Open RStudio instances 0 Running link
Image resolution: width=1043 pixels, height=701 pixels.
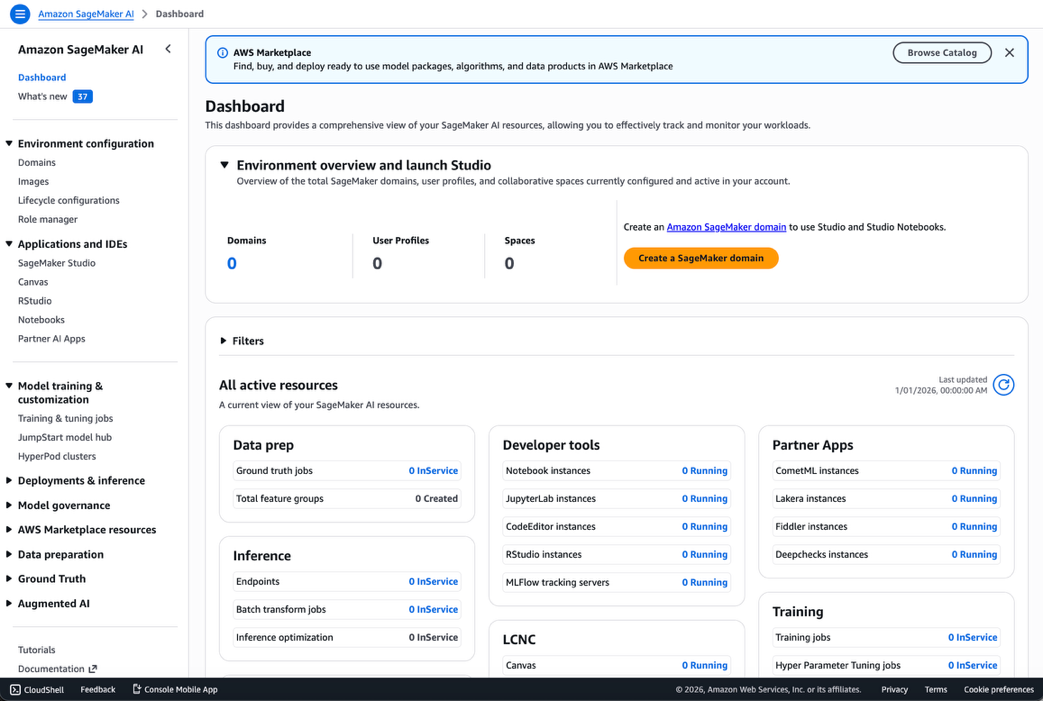(x=704, y=554)
